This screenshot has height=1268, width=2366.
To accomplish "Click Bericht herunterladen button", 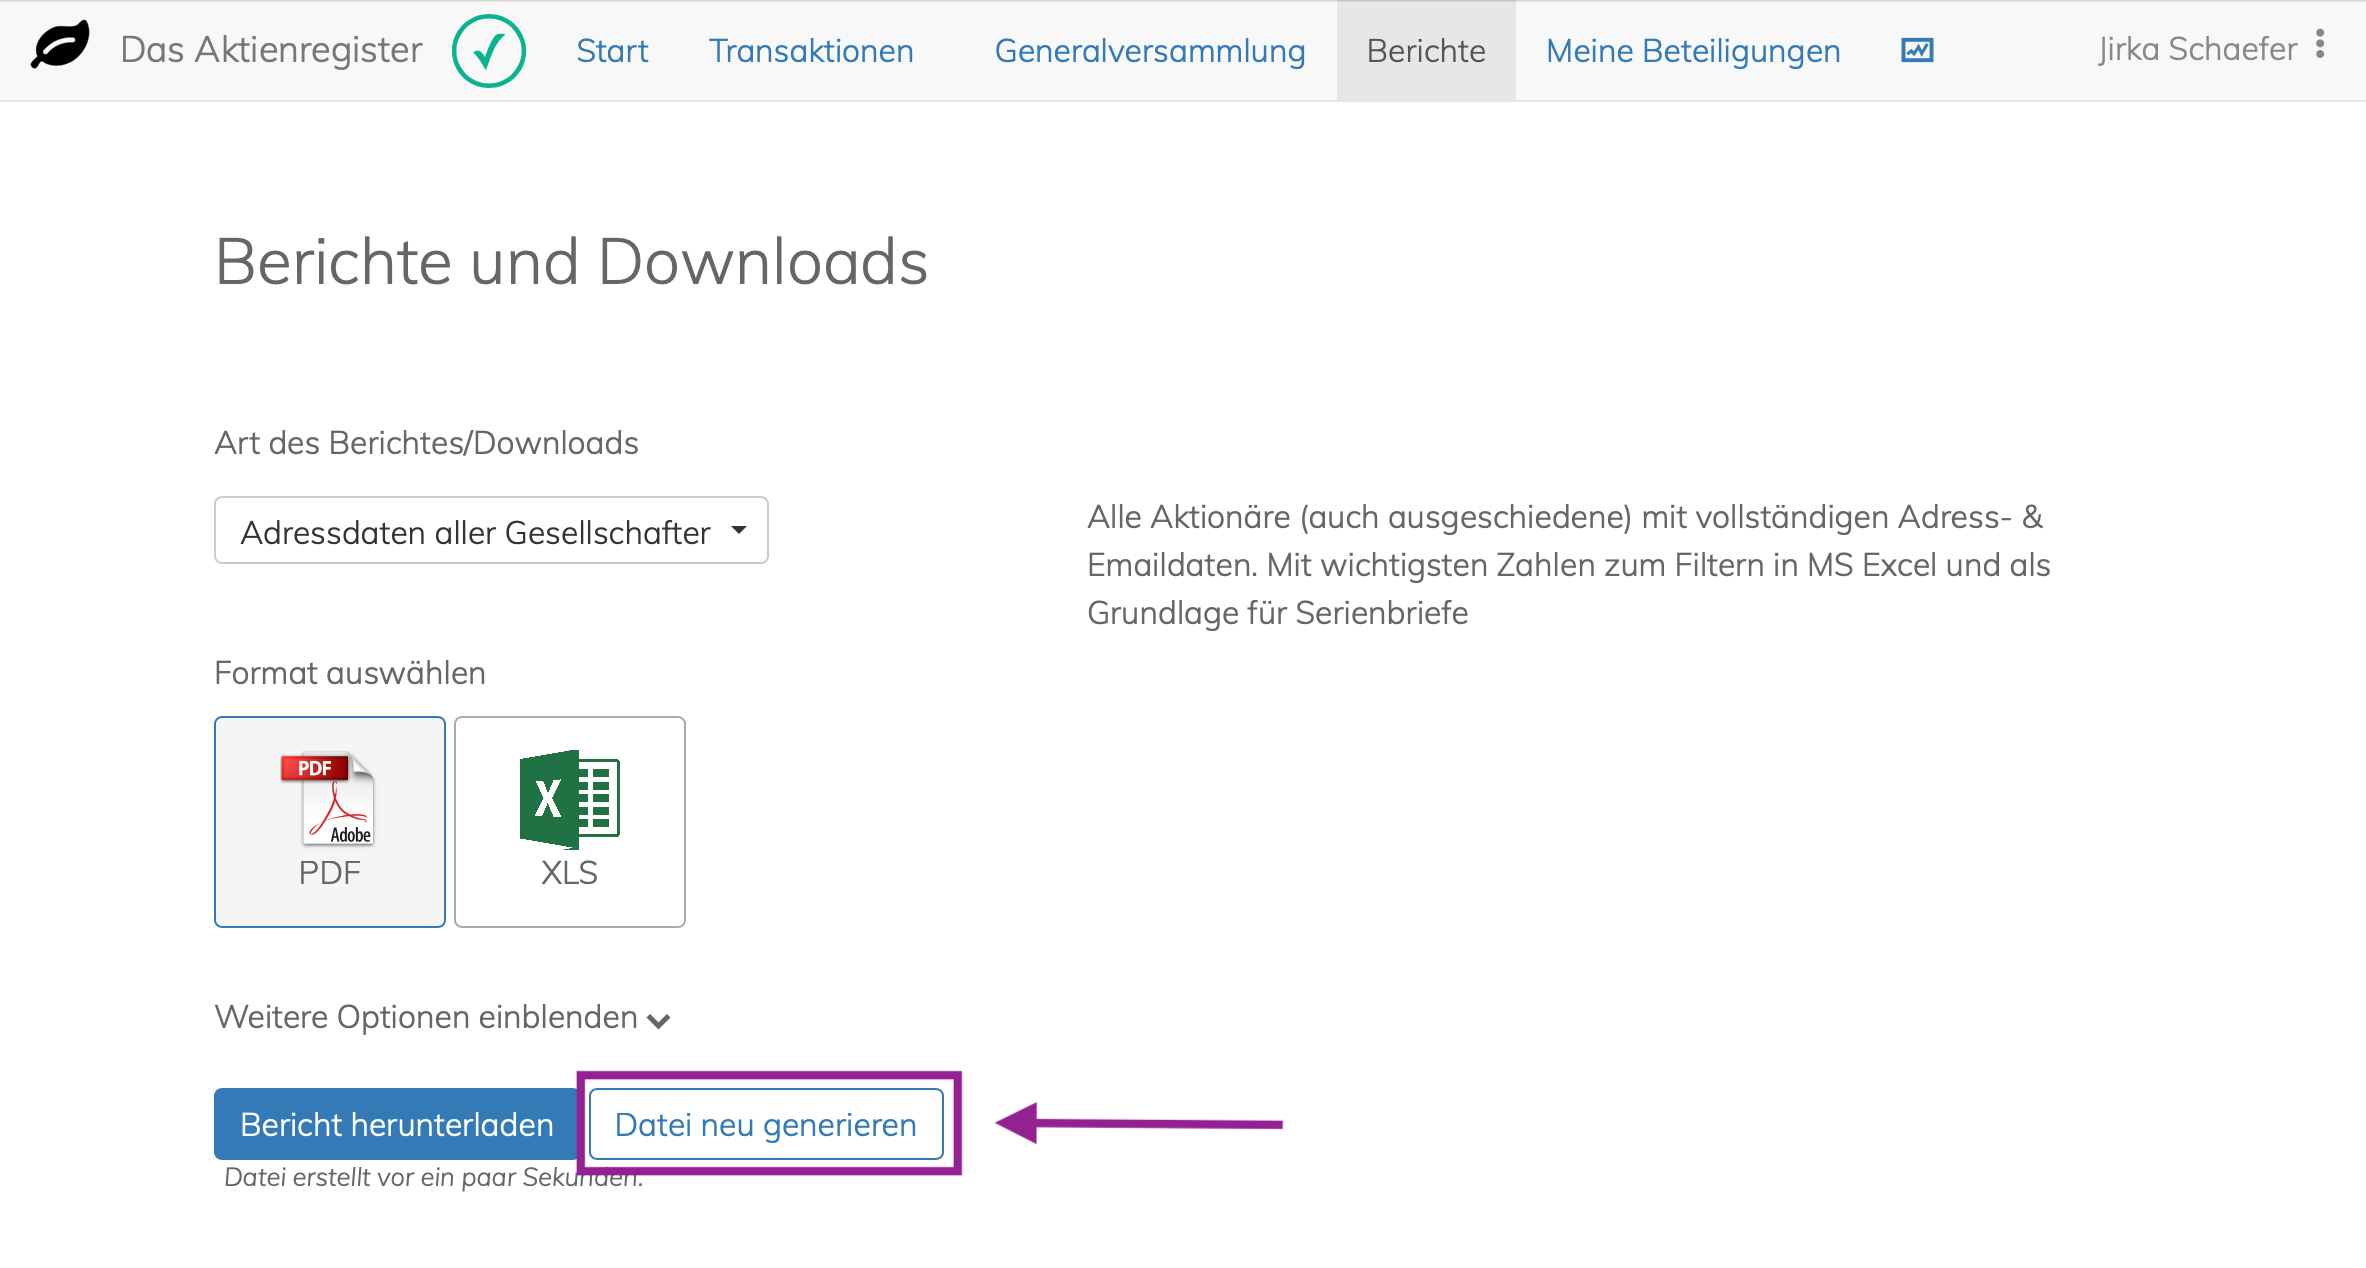I will (397, 1124).
